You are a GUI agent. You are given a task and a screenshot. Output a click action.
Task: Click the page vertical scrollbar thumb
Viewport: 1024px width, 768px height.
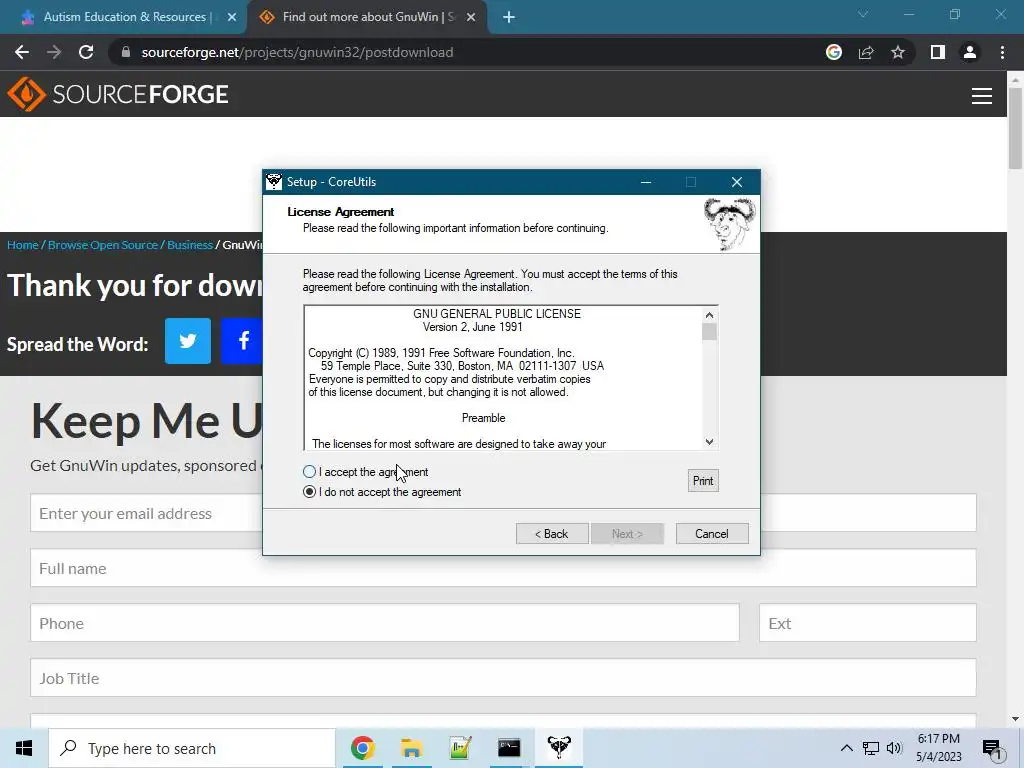click(1015, 127)
